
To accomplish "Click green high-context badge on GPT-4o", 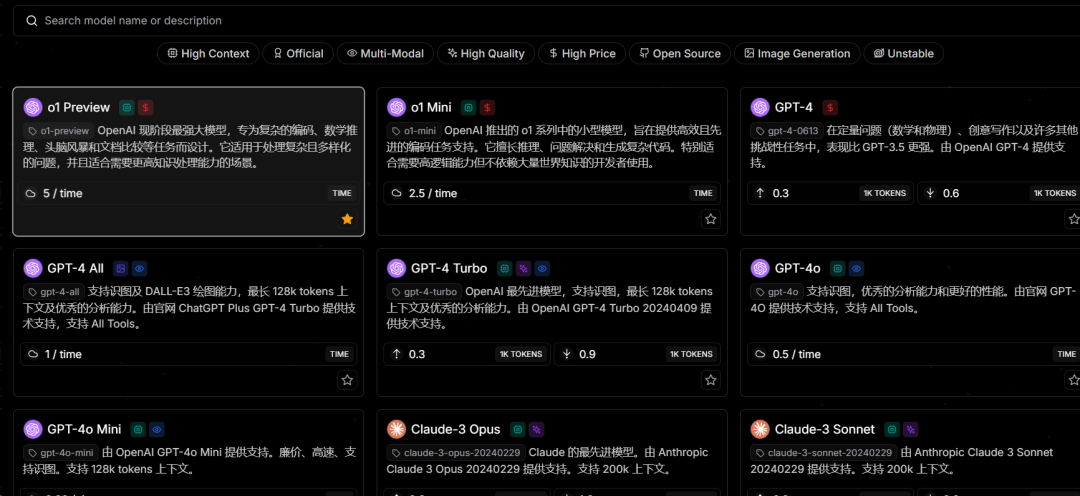I will tap(838, 269).
